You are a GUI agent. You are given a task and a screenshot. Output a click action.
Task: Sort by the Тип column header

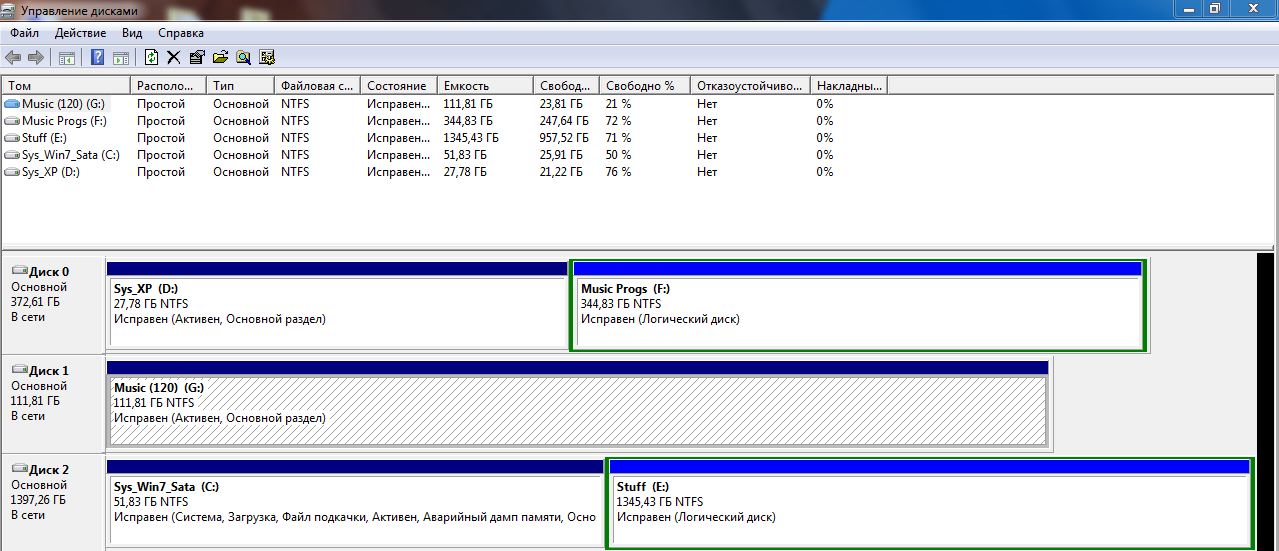click(241, 86)
